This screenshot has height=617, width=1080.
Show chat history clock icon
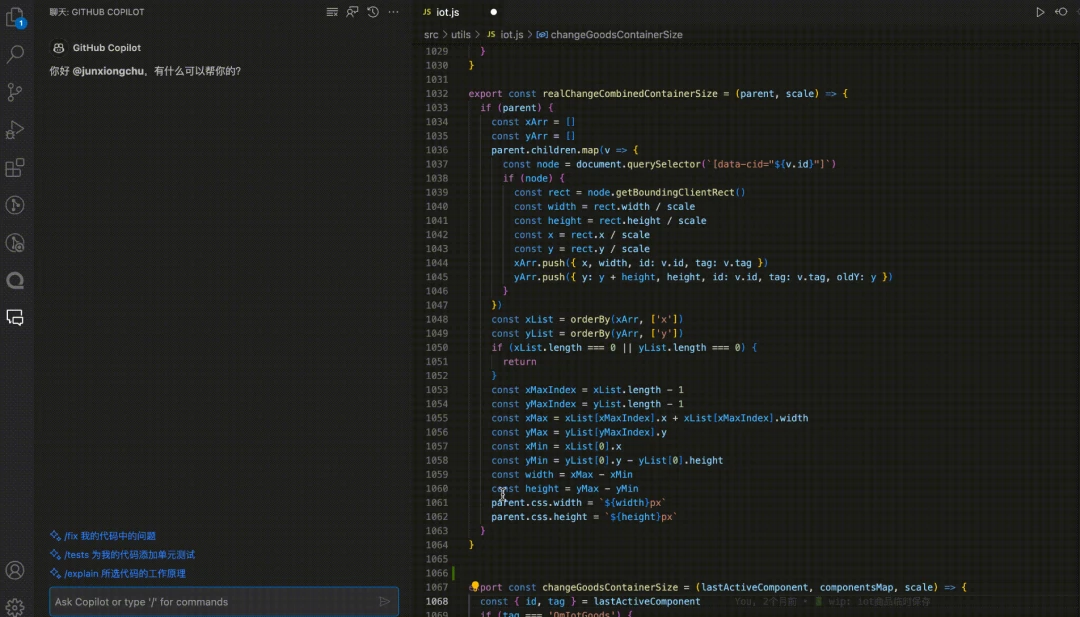[x=373, y=12]
